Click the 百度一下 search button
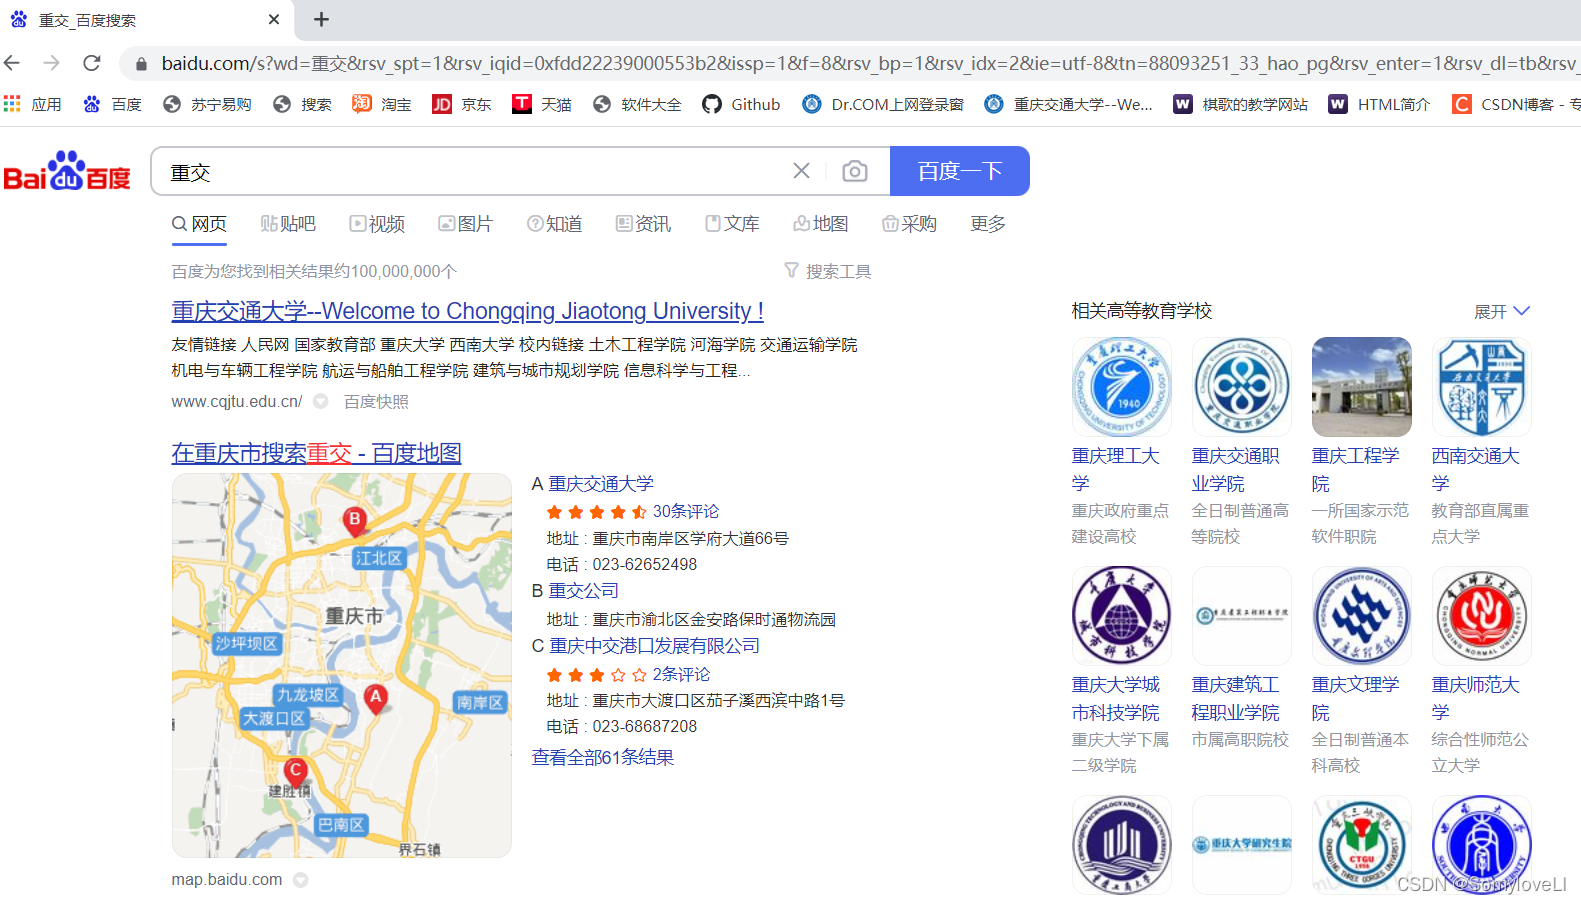This screenshot has width=1581, height=904. (960, 171)
